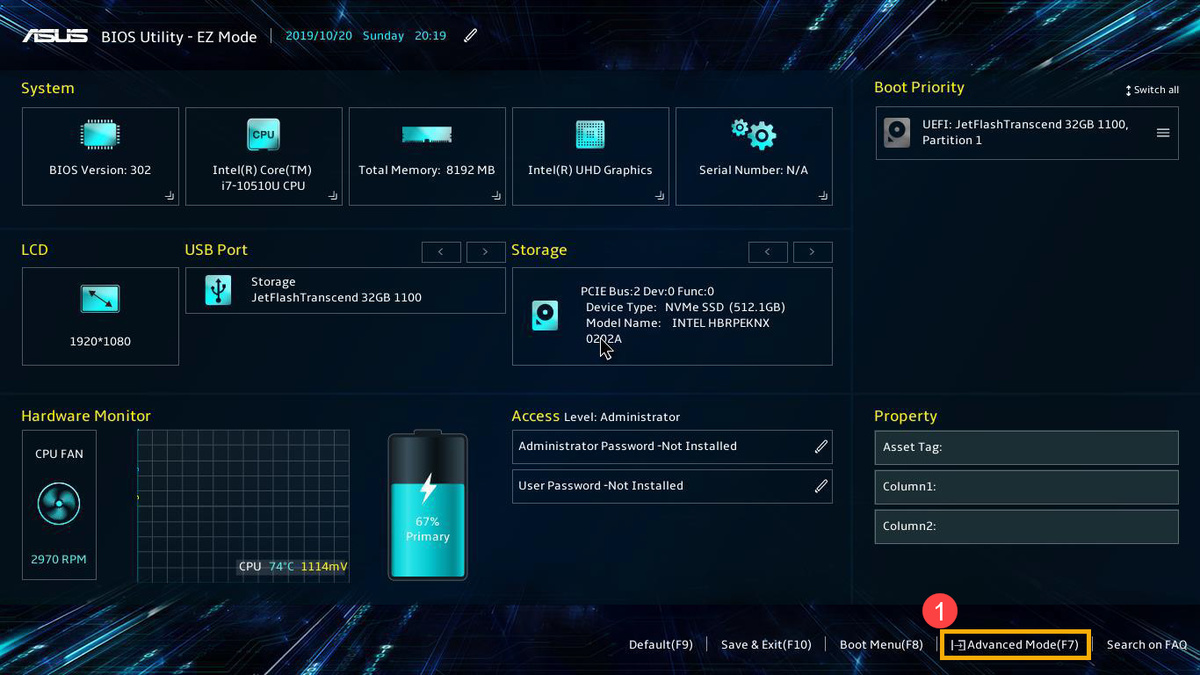Viewport: 1200px width, 675px height.
Task: Click the BIOS Version chip icon
Action: click(x=100, y=134)
